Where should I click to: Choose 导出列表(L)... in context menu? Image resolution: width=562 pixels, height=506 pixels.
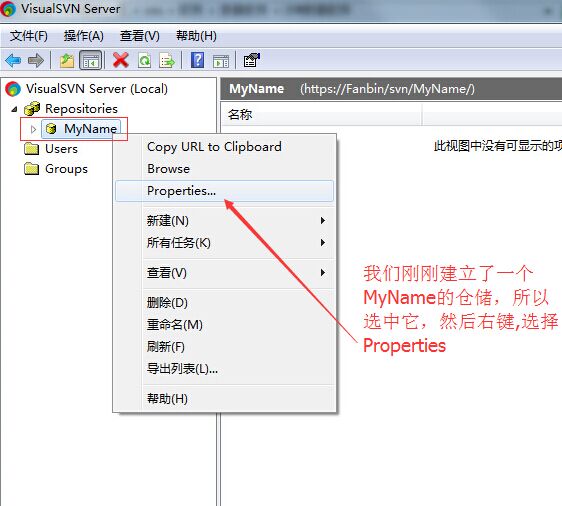point(224,369)
